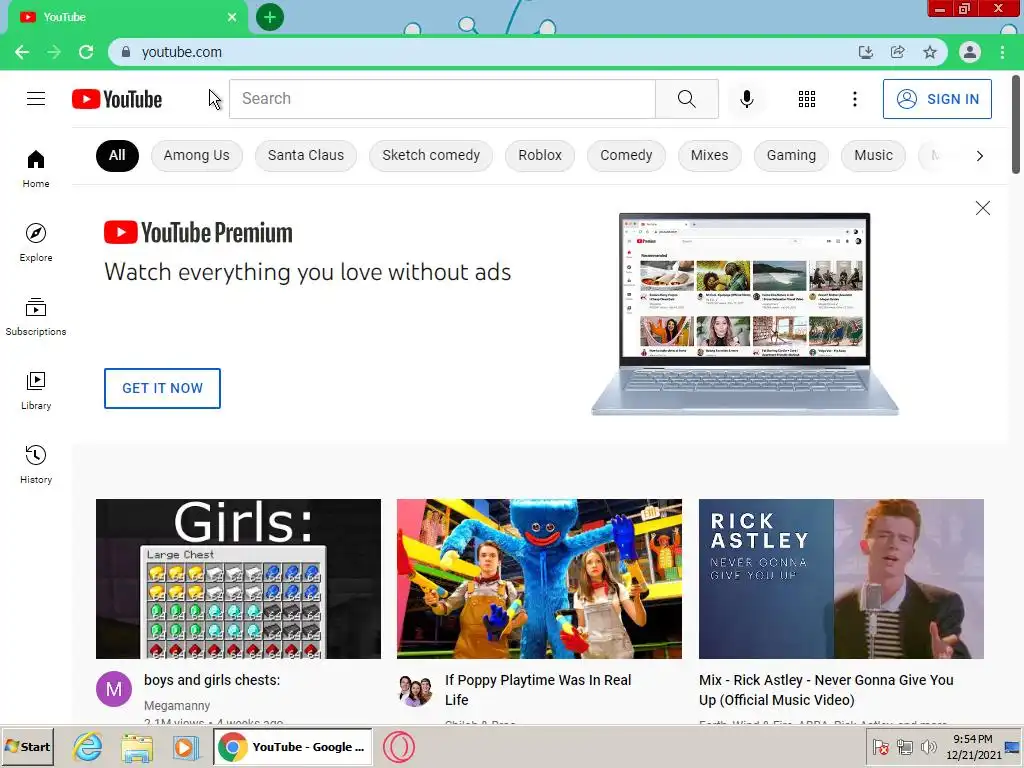
Task: Launch Internet Explorer from taskbar
Action: [88, 746]
